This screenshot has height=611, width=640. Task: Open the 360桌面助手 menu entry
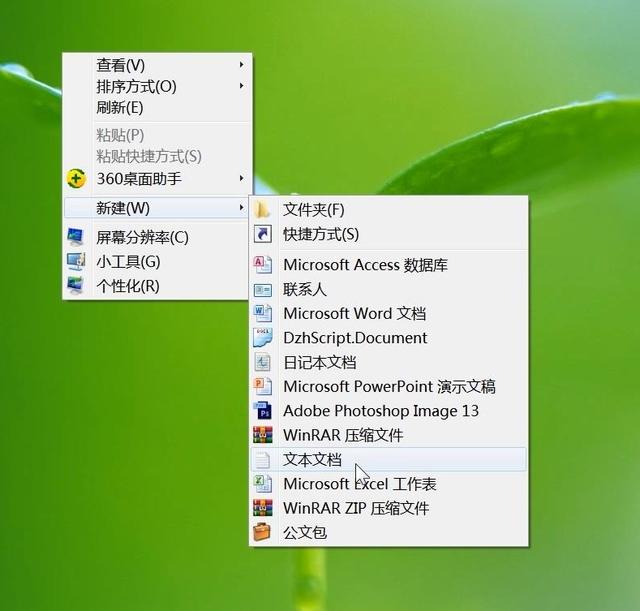point(157,178)
